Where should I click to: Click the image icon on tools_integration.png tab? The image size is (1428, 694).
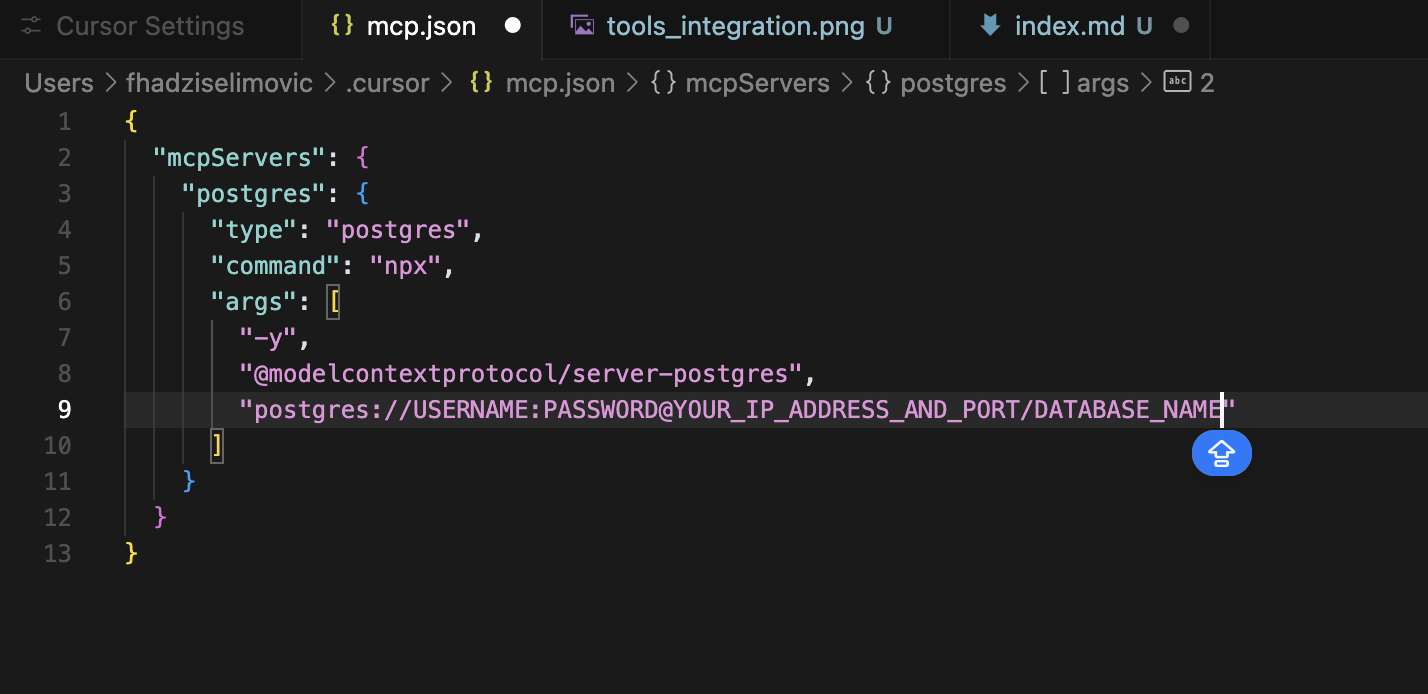[581, 26]
